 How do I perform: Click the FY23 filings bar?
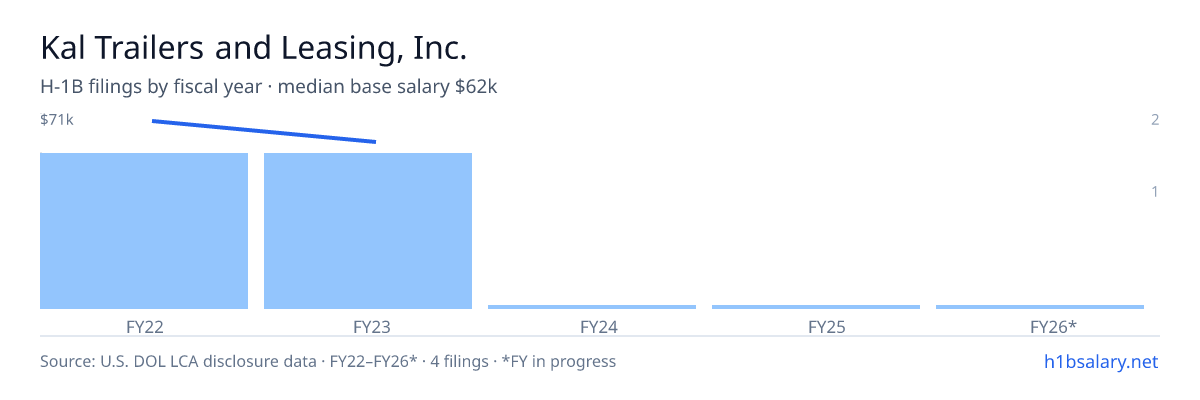[368, 231]
